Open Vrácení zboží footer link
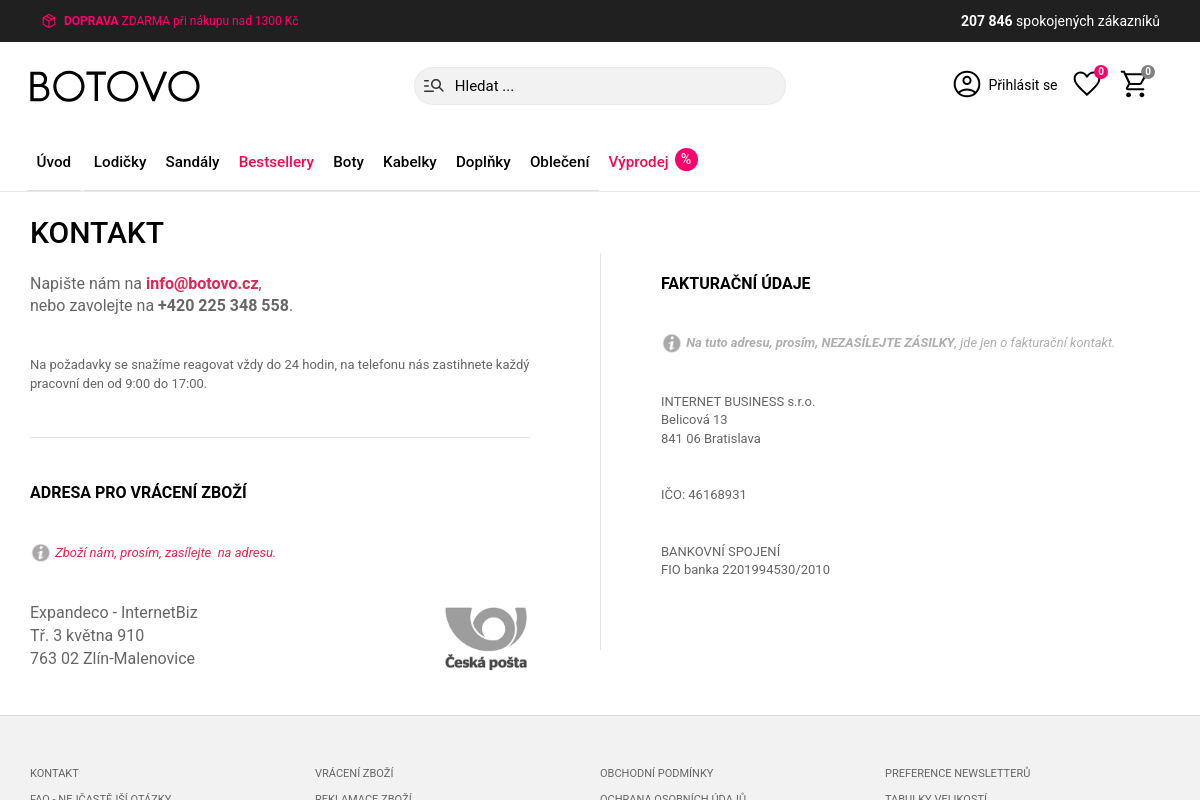Image resolution: width=1200 pixels, height=800 pixels. [354, 773]
